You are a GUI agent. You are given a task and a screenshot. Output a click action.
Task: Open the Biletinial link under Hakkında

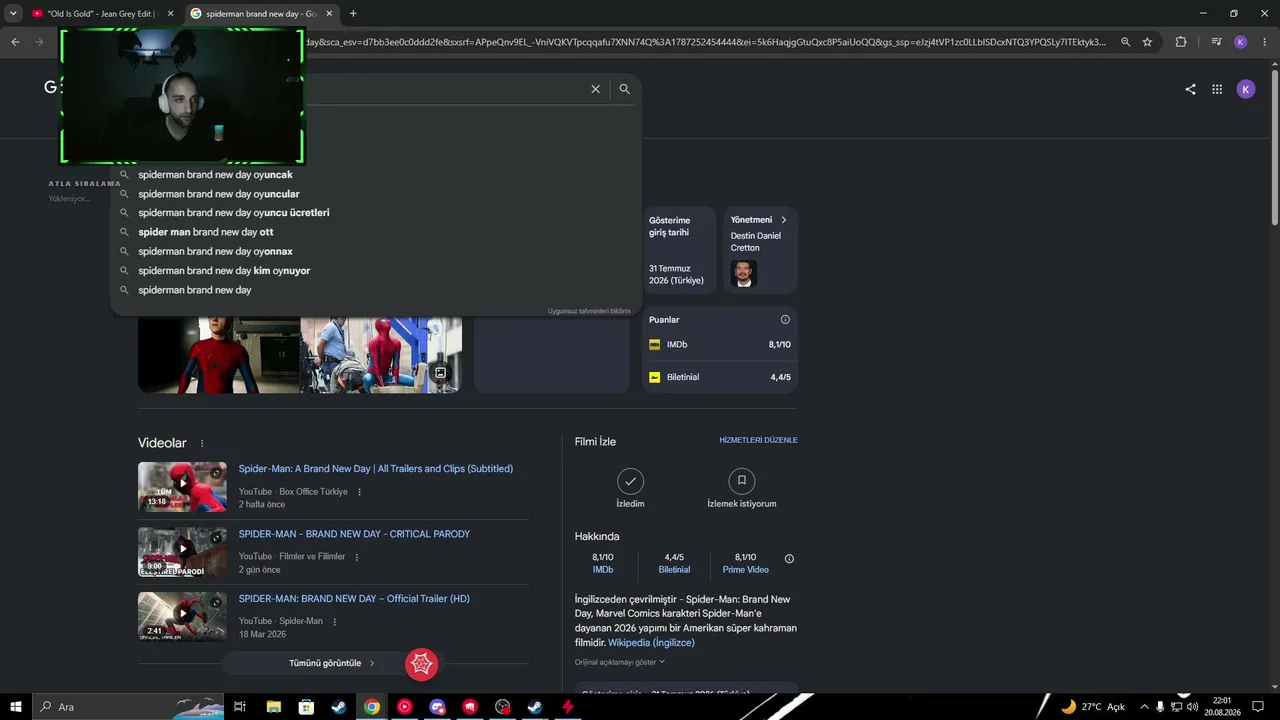pos(674,570)
